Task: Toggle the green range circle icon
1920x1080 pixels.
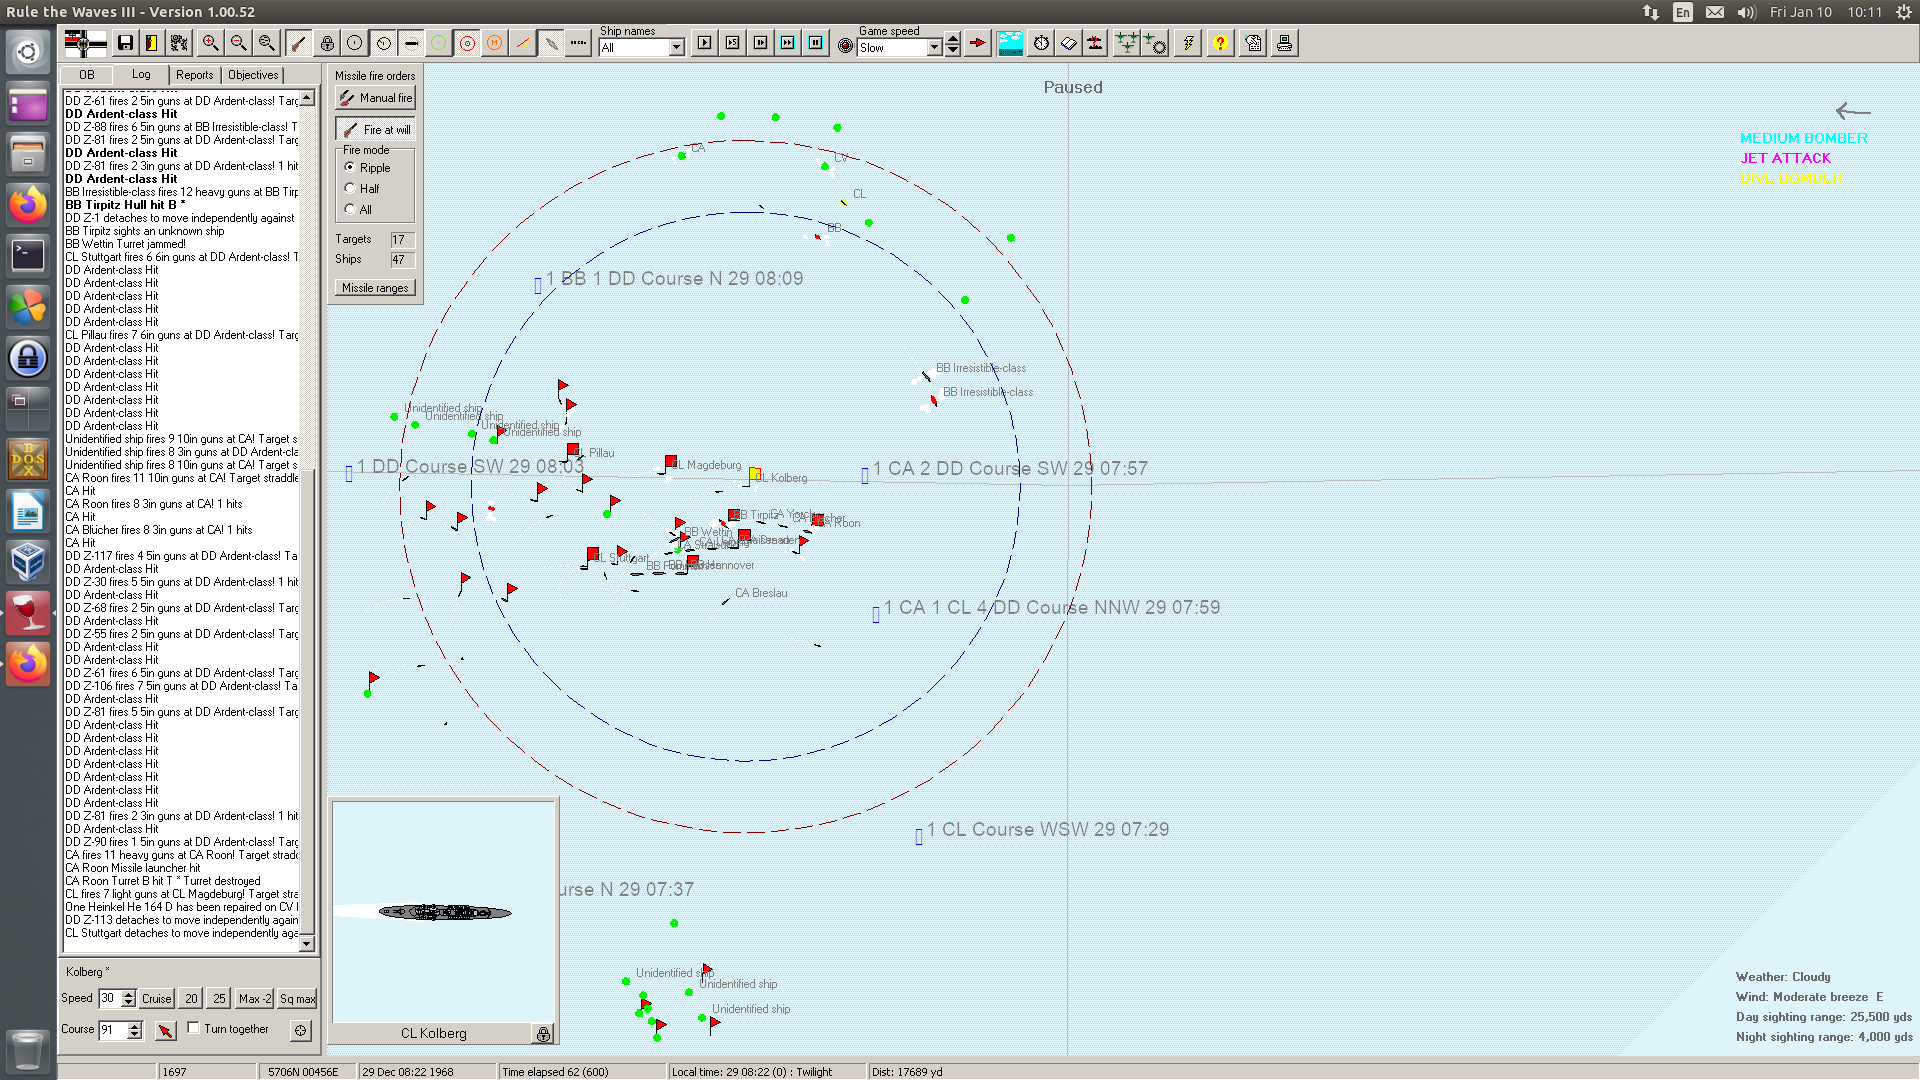Action: coord(438,43)
